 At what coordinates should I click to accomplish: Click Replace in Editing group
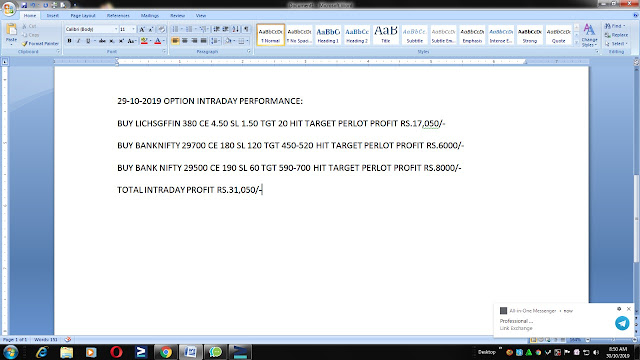tap(616, 35)
